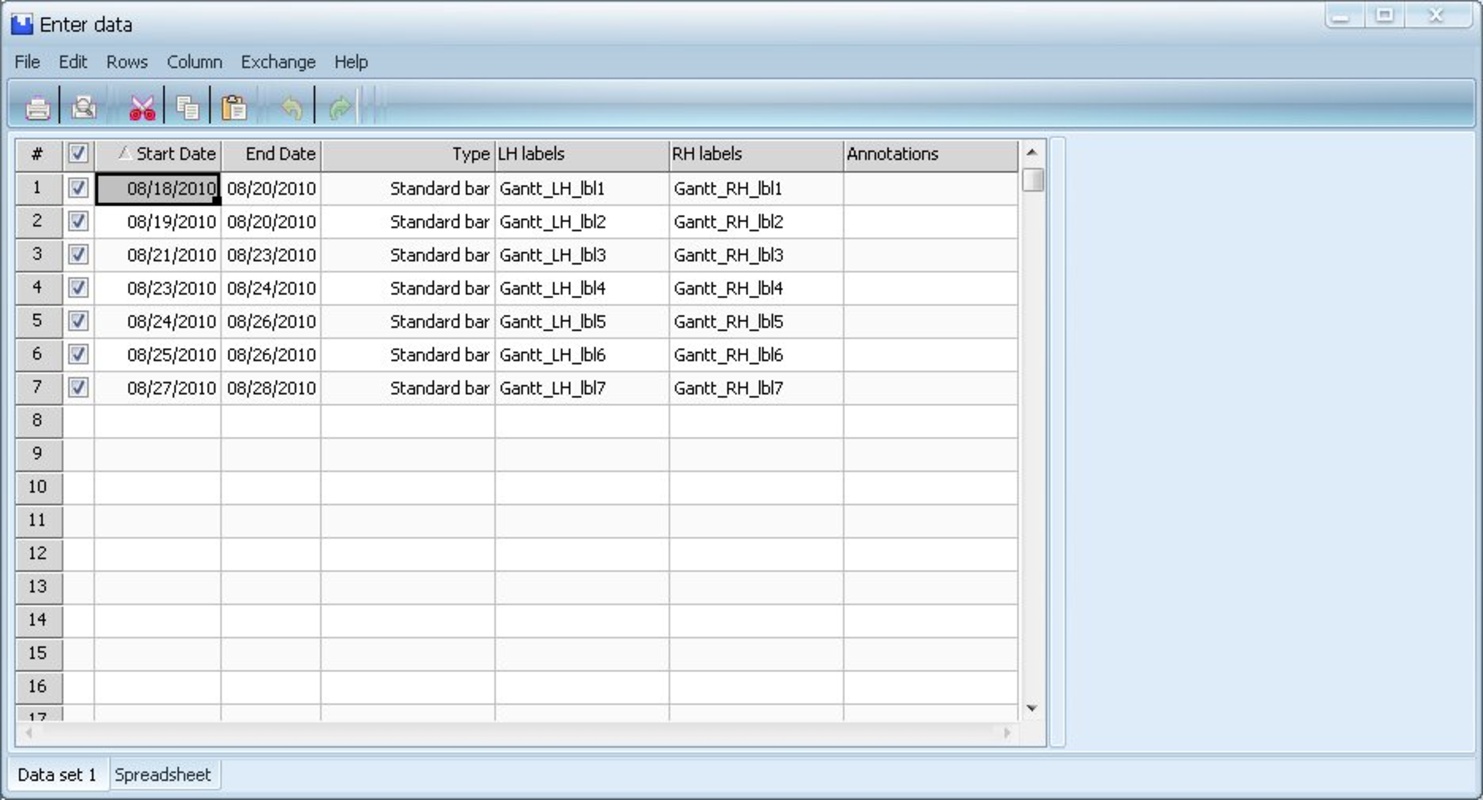Maximize the Enter data window

[1385, 15]
